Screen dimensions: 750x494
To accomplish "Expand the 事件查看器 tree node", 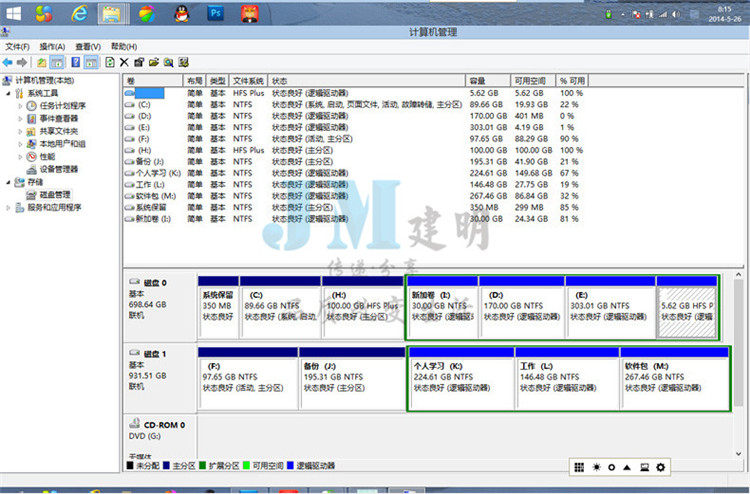I will tap(20, 119).
